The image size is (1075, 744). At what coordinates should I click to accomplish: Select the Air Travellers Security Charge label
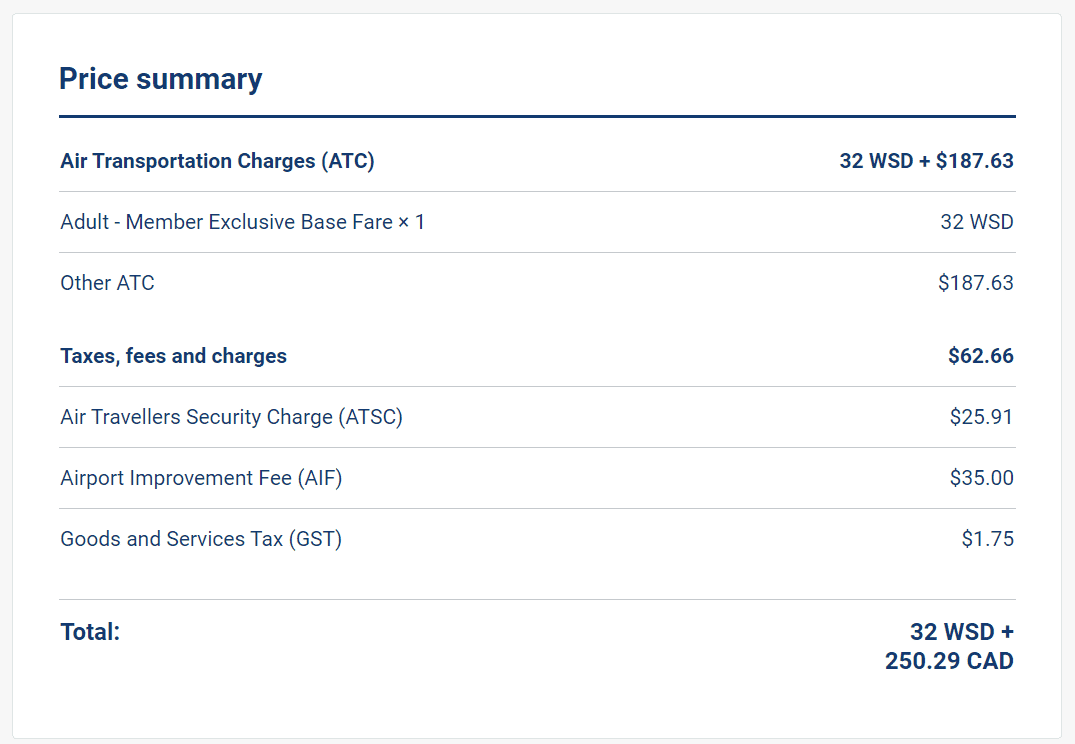tap(231, 417)
